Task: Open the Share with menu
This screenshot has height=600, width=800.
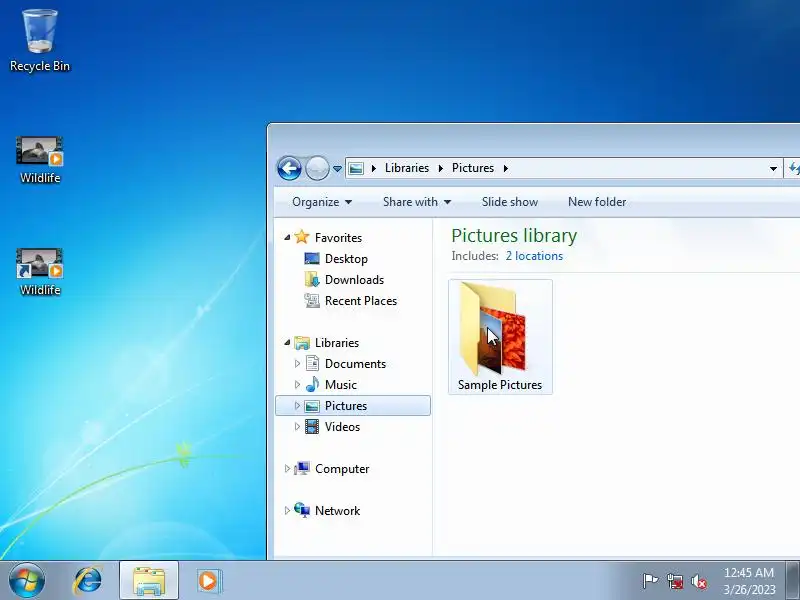Action: [x=417, y=202]
